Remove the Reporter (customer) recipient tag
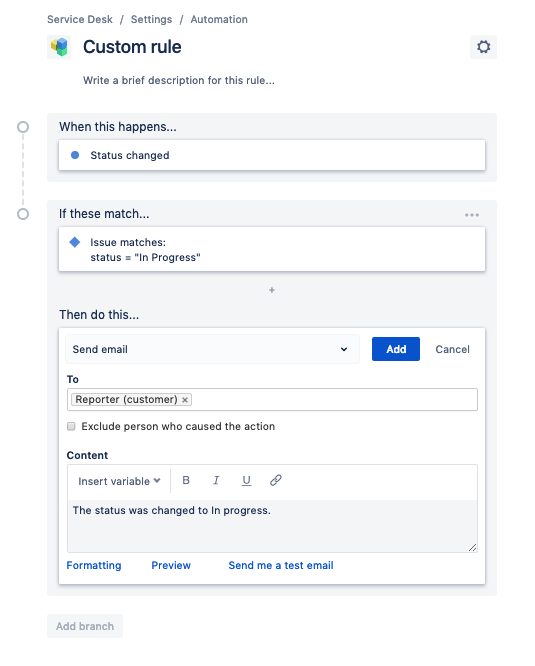The height and width of the screenshot is (666, 535). (185, 400)
